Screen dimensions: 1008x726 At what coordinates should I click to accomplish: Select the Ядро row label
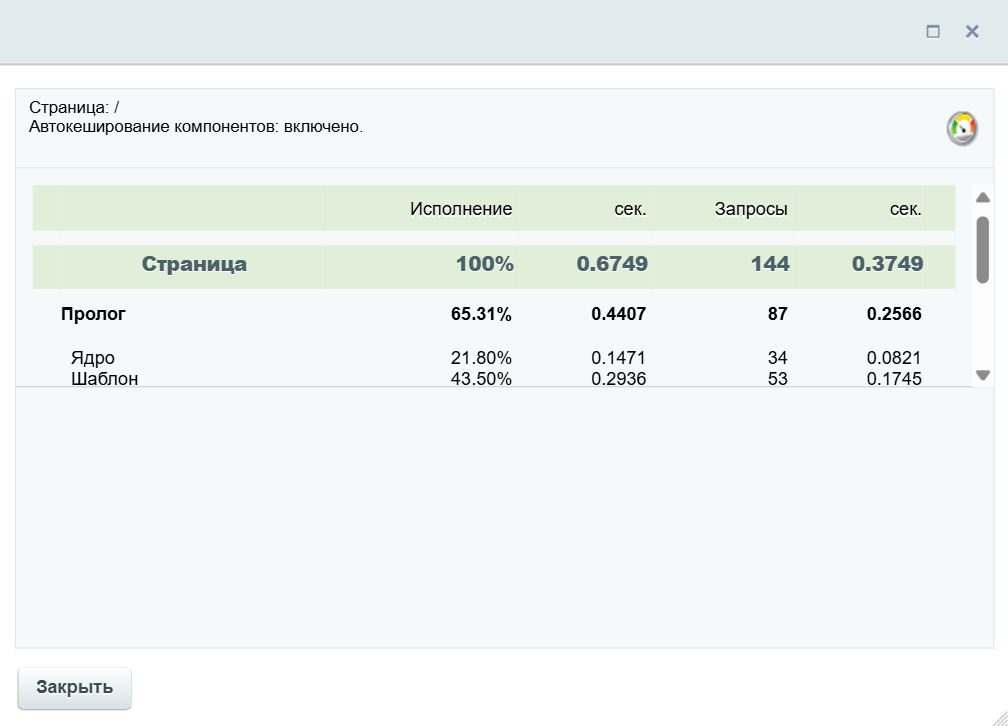[93, 358]
